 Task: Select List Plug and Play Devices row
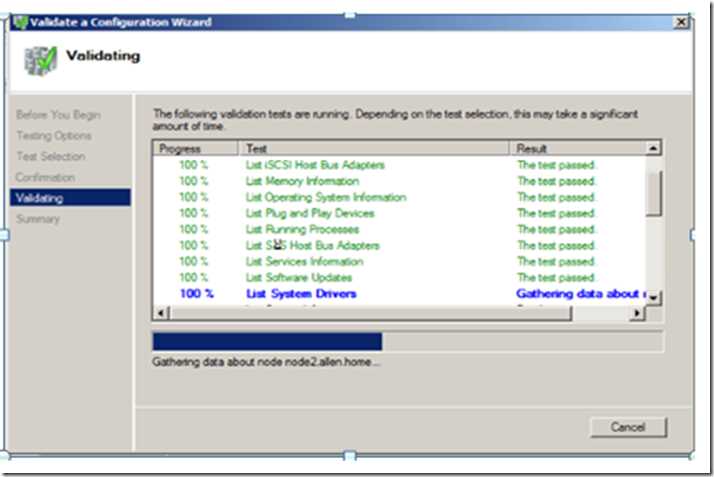click(x=399, y=213)
